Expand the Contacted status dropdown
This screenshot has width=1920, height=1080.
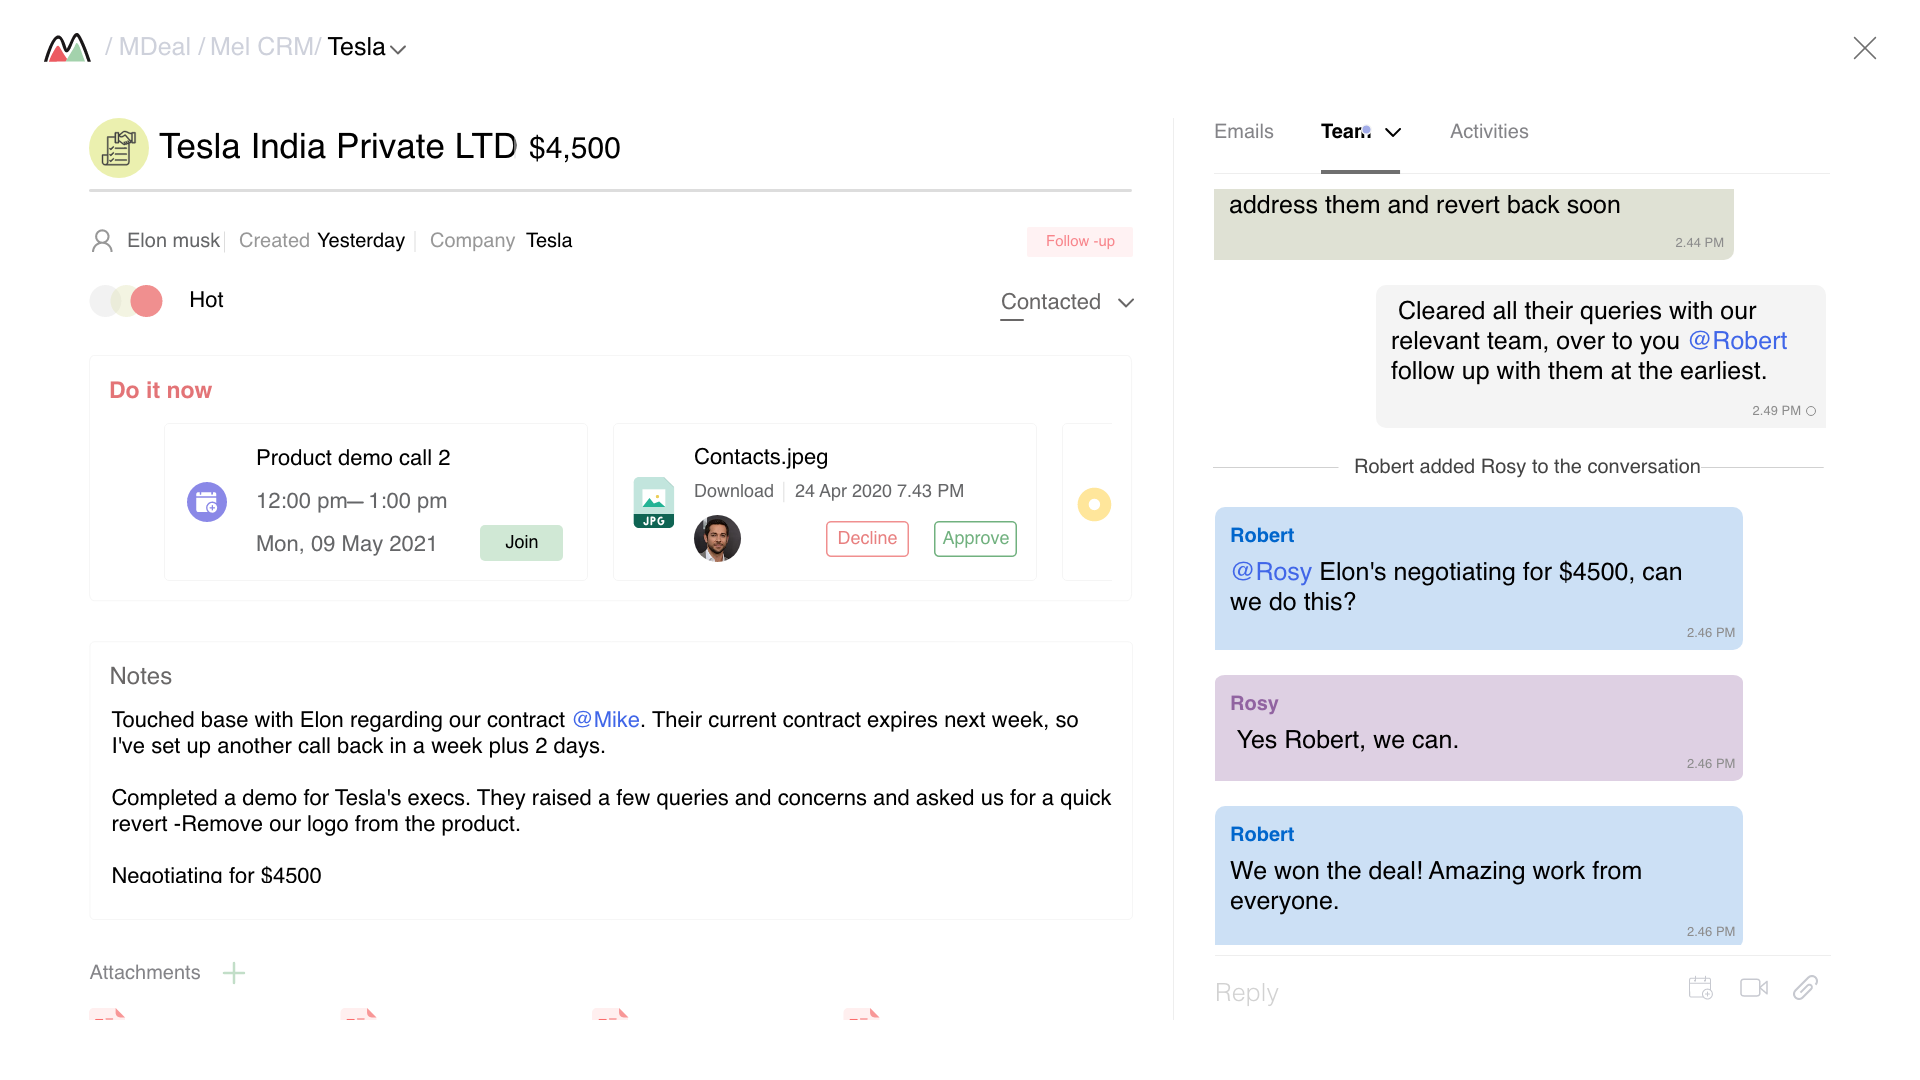1125,303
